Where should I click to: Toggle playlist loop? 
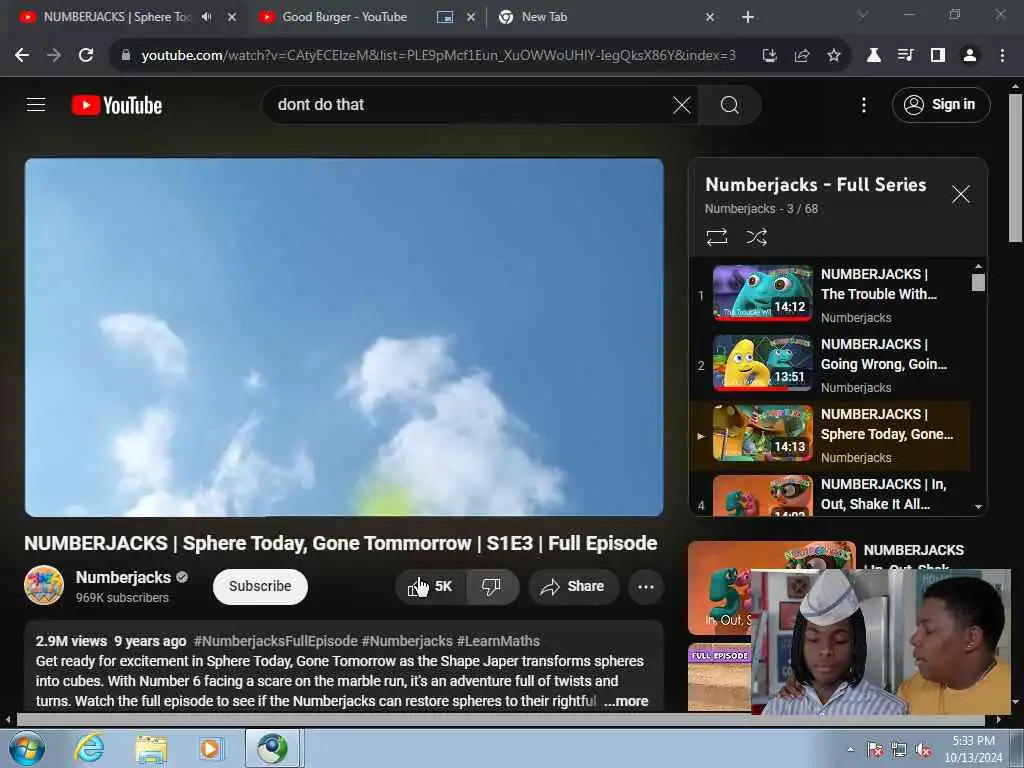[716, 236]
